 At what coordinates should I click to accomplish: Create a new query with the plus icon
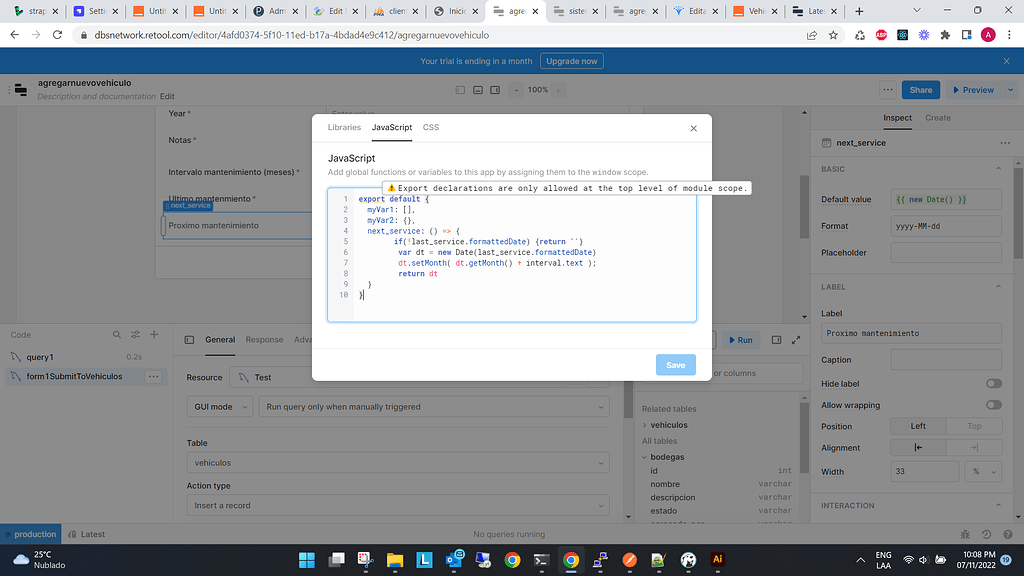coord(153,335)
